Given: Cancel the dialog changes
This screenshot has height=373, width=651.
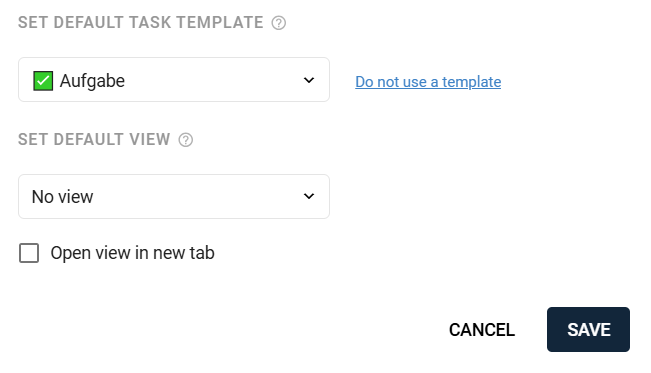Looking at the screenshot, I should (x=482, y=330).
